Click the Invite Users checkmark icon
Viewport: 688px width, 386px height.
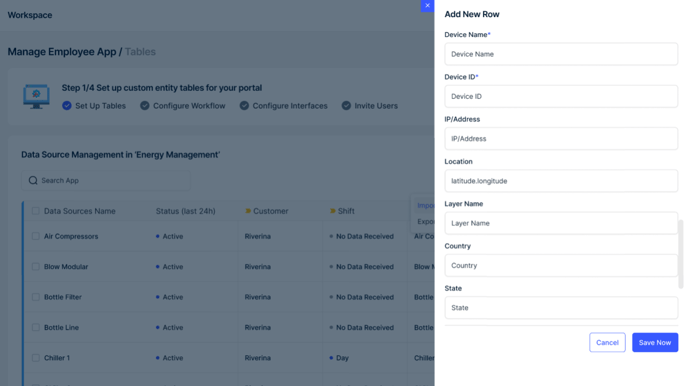(346, 106)
